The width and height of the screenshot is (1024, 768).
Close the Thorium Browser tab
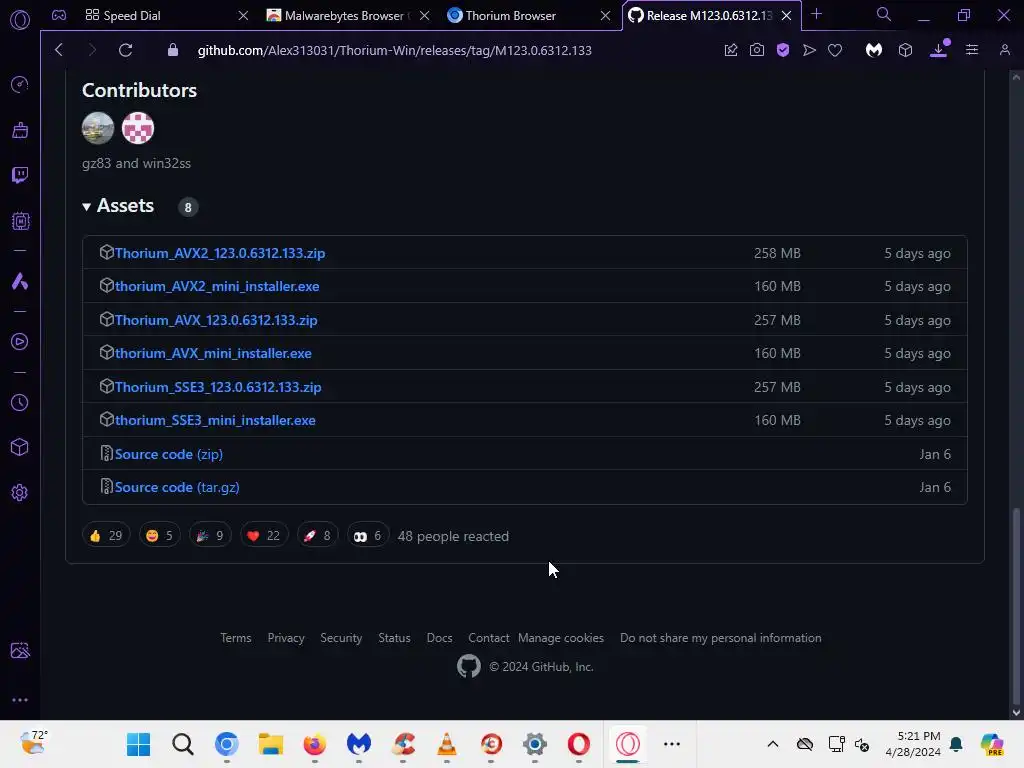point(605,16)
